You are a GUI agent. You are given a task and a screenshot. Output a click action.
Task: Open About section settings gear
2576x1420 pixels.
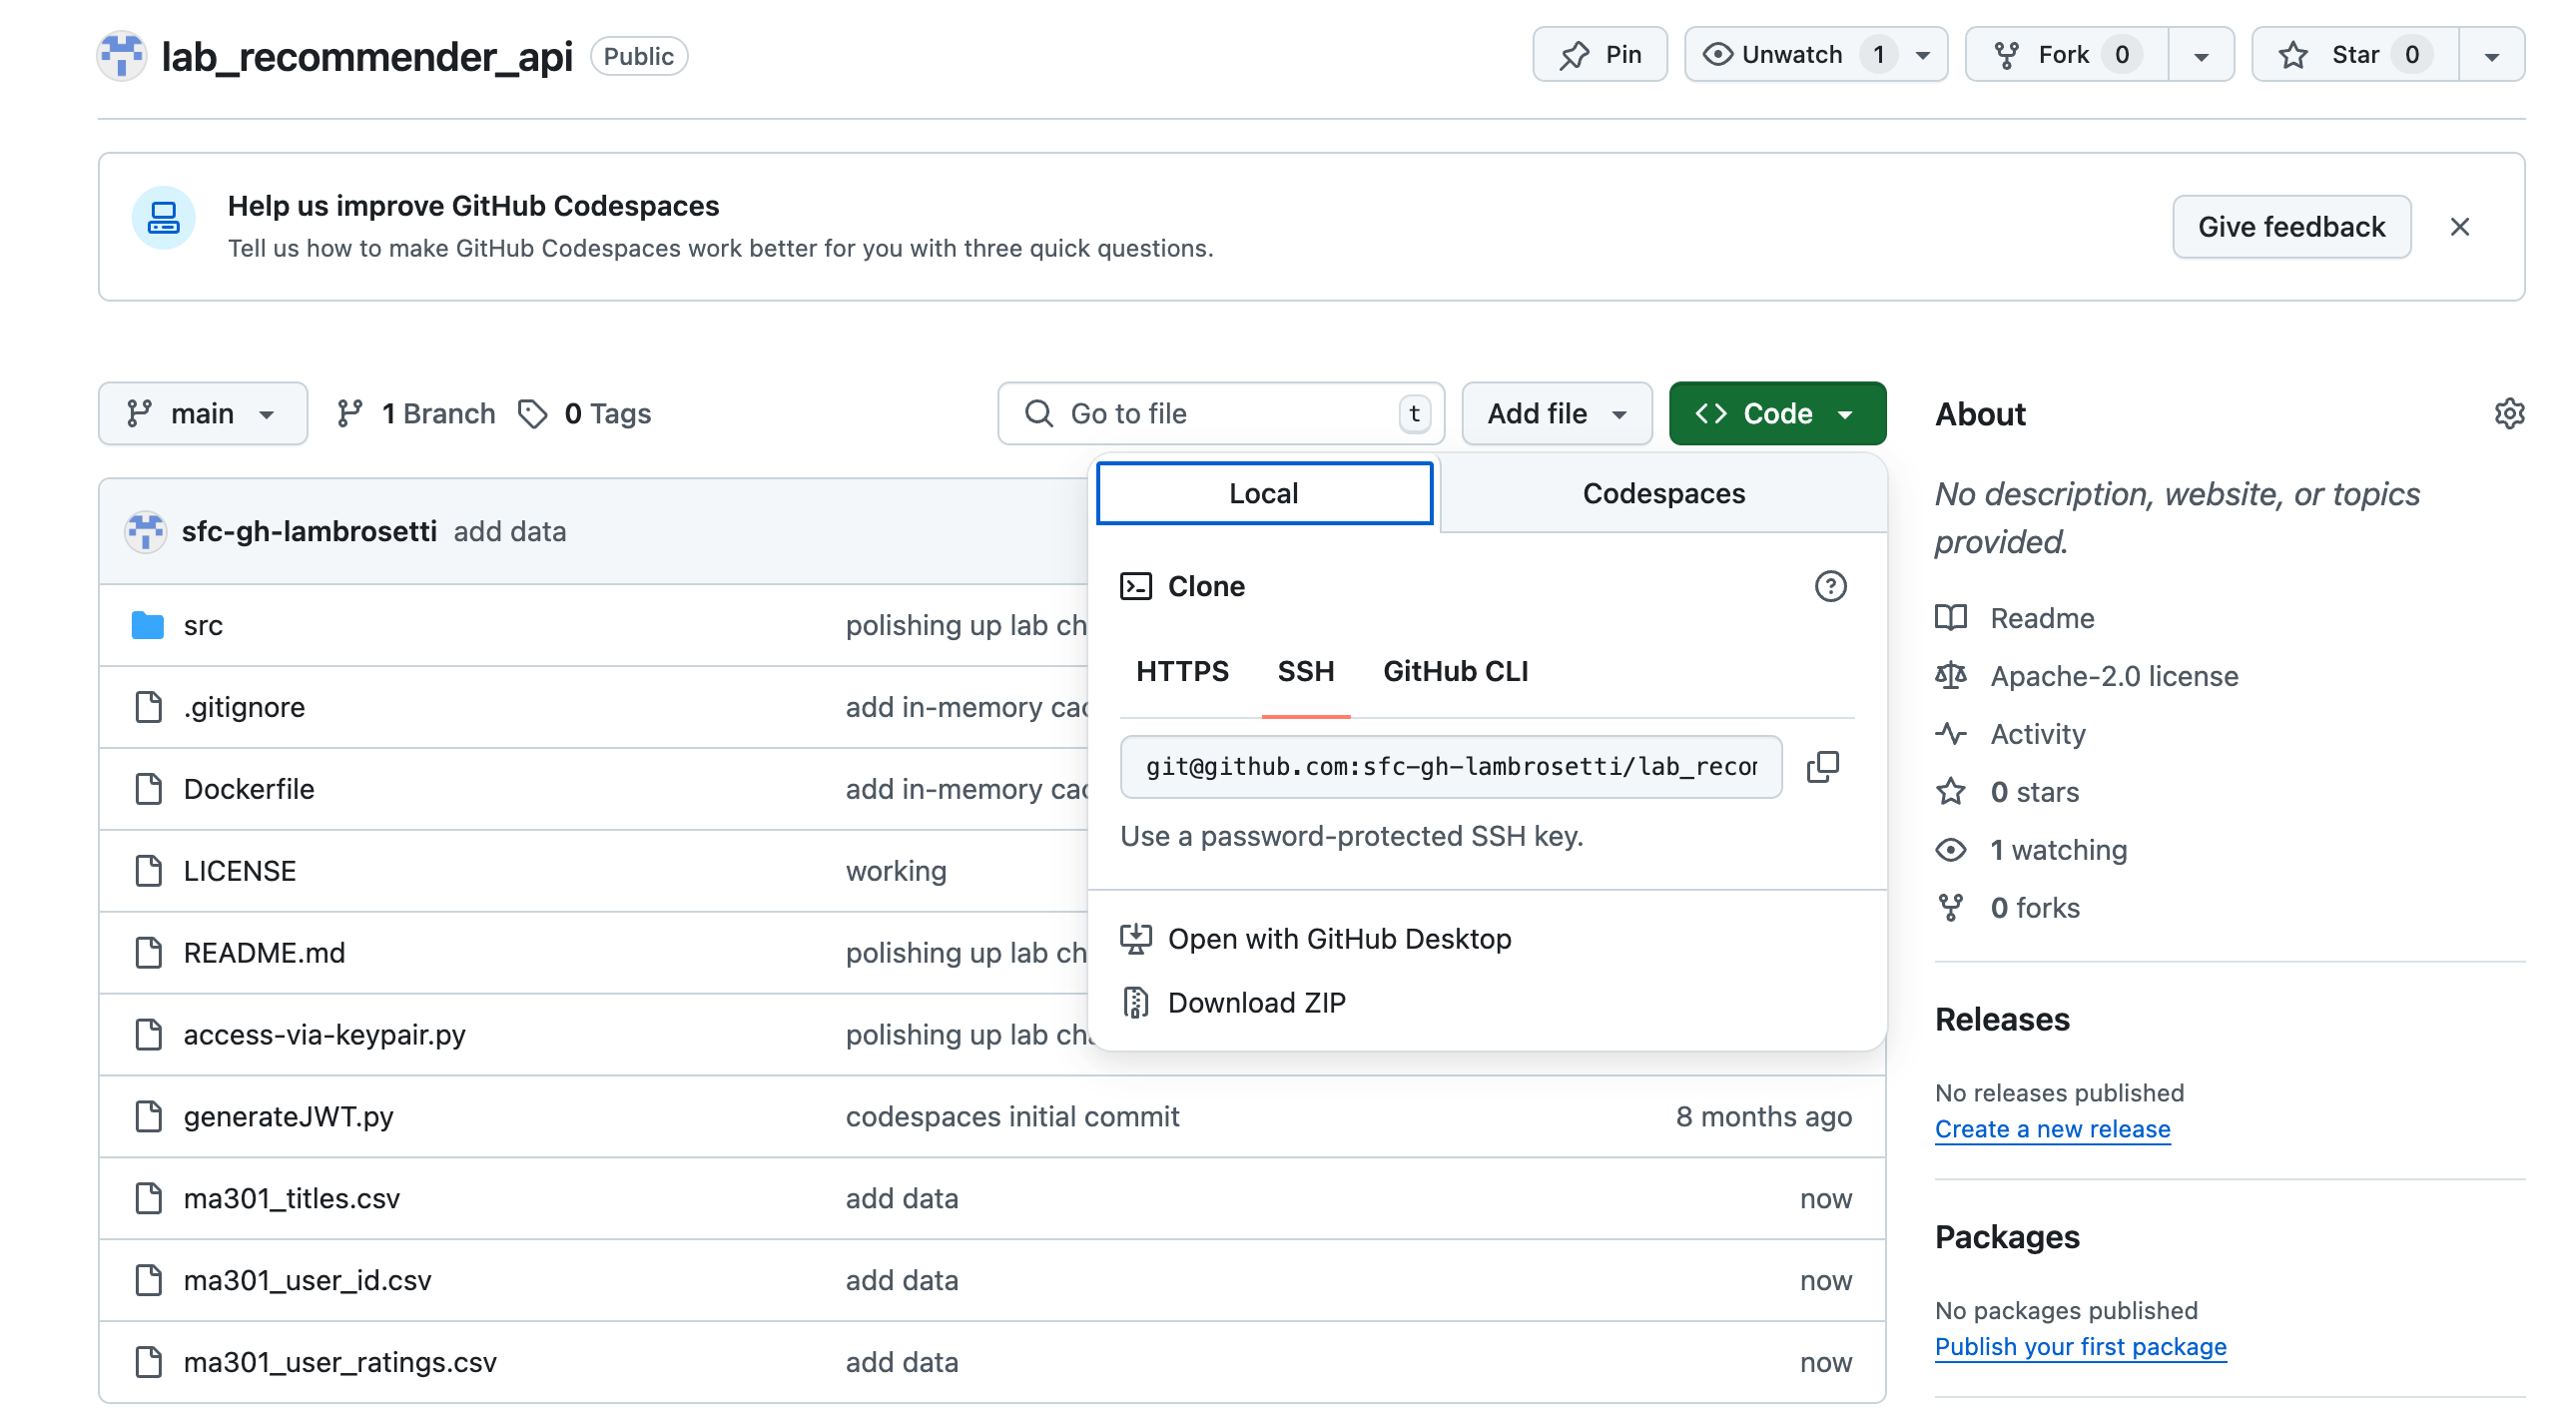2508,413
